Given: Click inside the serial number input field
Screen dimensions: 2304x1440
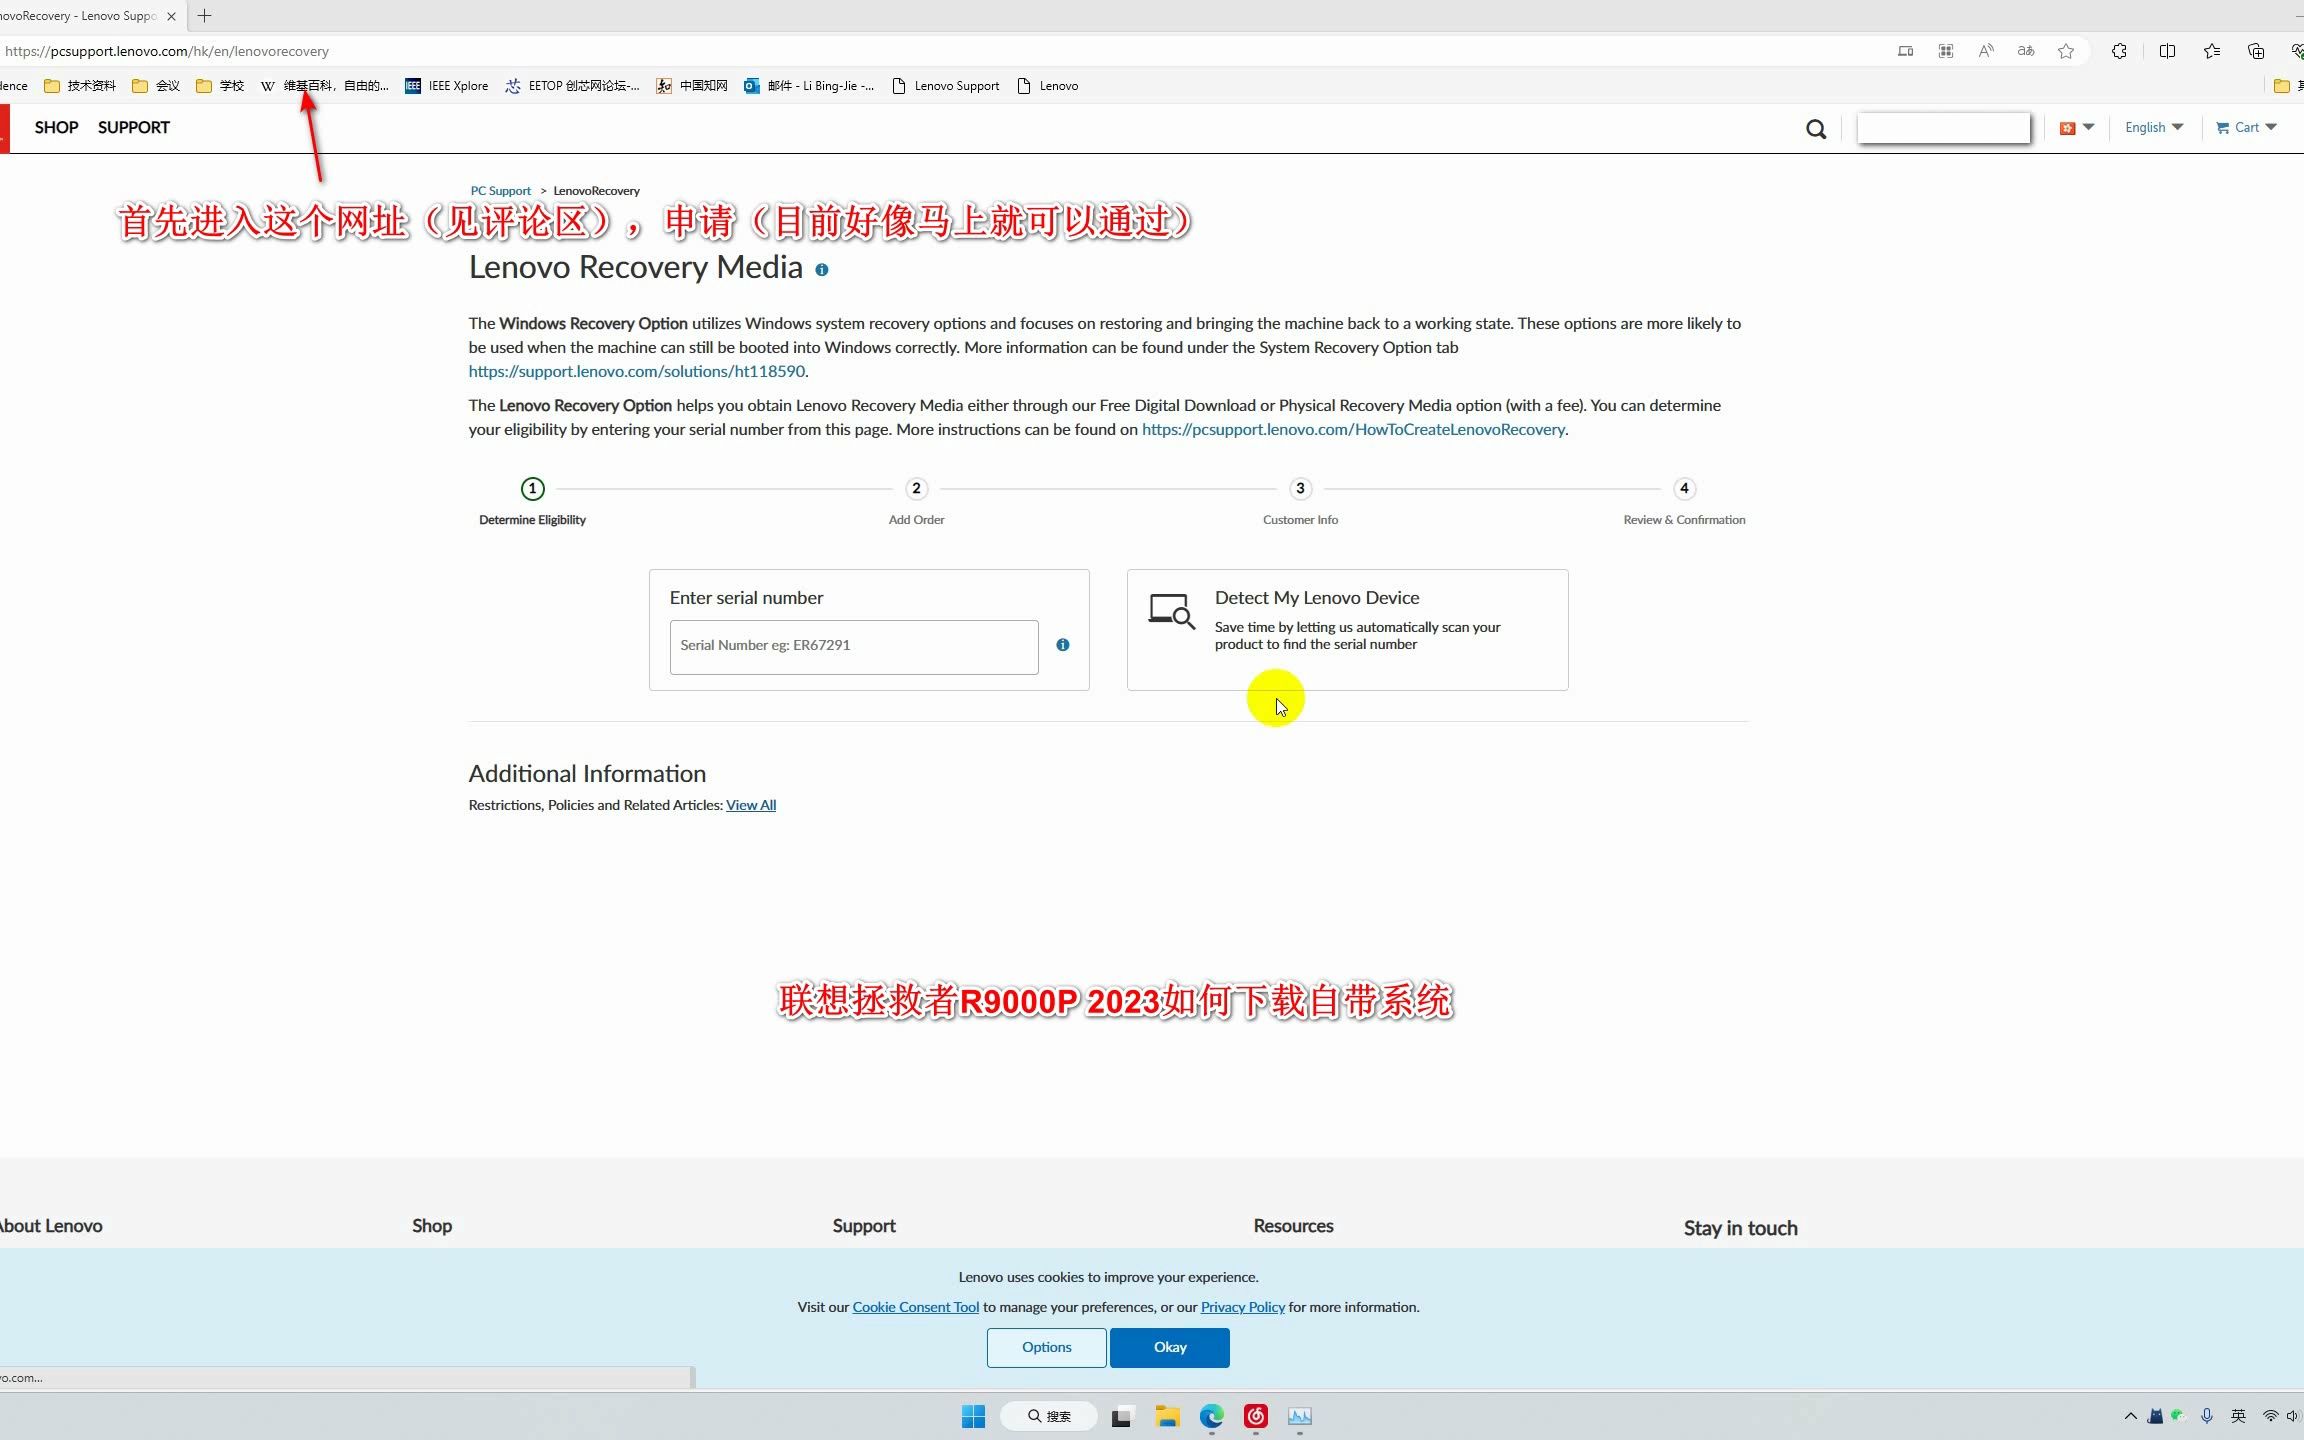Looking at the screenshot, I should [x=853, y=646].
